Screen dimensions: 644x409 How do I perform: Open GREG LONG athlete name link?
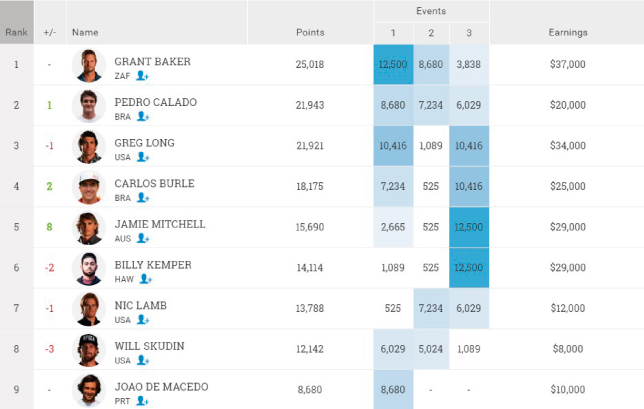pyautogui.click(x=145, y=143)
